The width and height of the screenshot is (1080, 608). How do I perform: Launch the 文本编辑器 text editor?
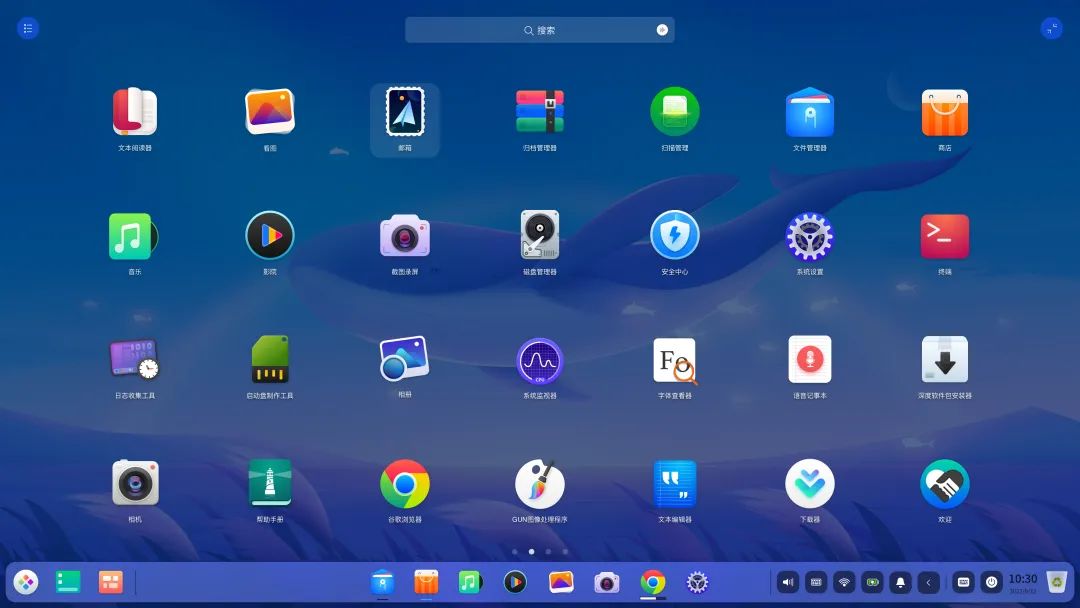point(675,483)
